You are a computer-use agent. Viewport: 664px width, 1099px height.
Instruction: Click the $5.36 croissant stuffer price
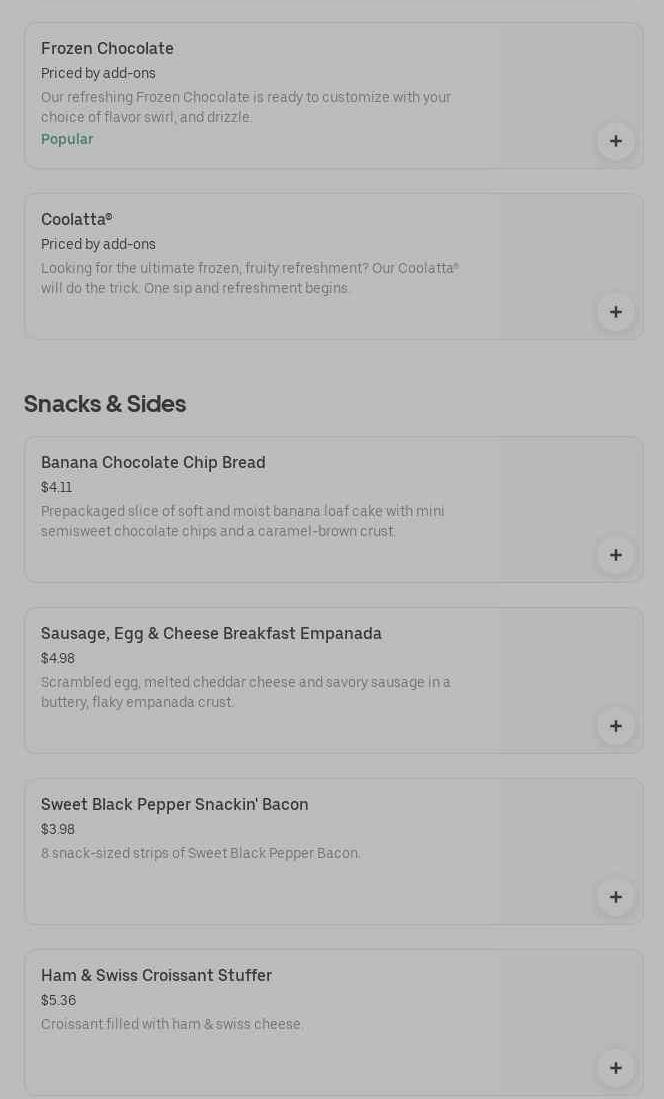(58, 1000)
